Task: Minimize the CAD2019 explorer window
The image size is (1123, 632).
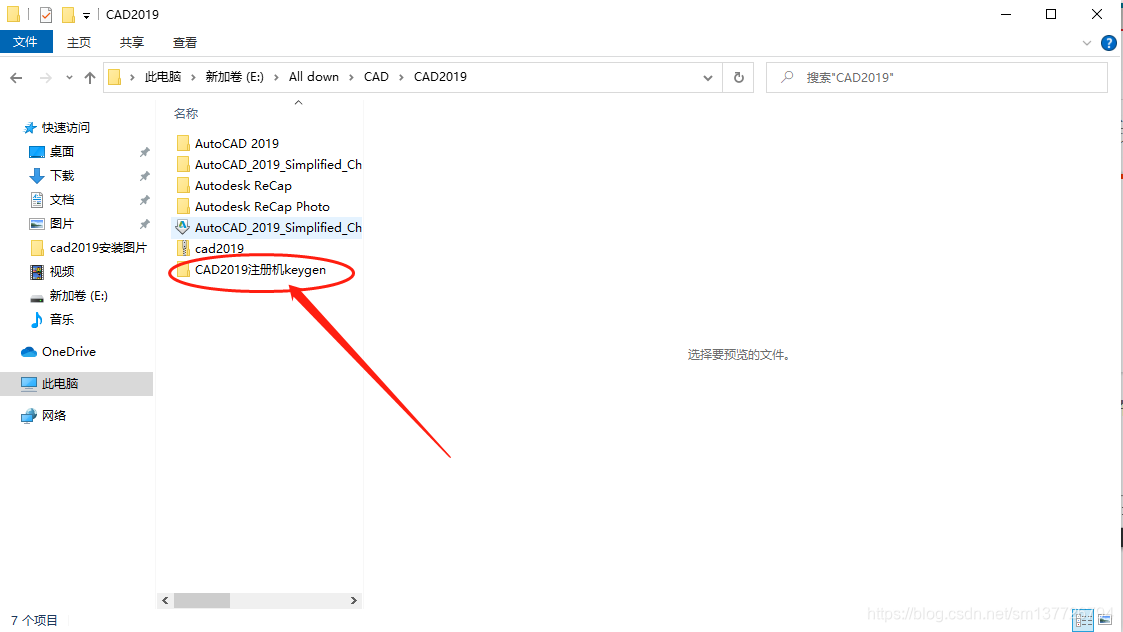Action: [1006, 14]
